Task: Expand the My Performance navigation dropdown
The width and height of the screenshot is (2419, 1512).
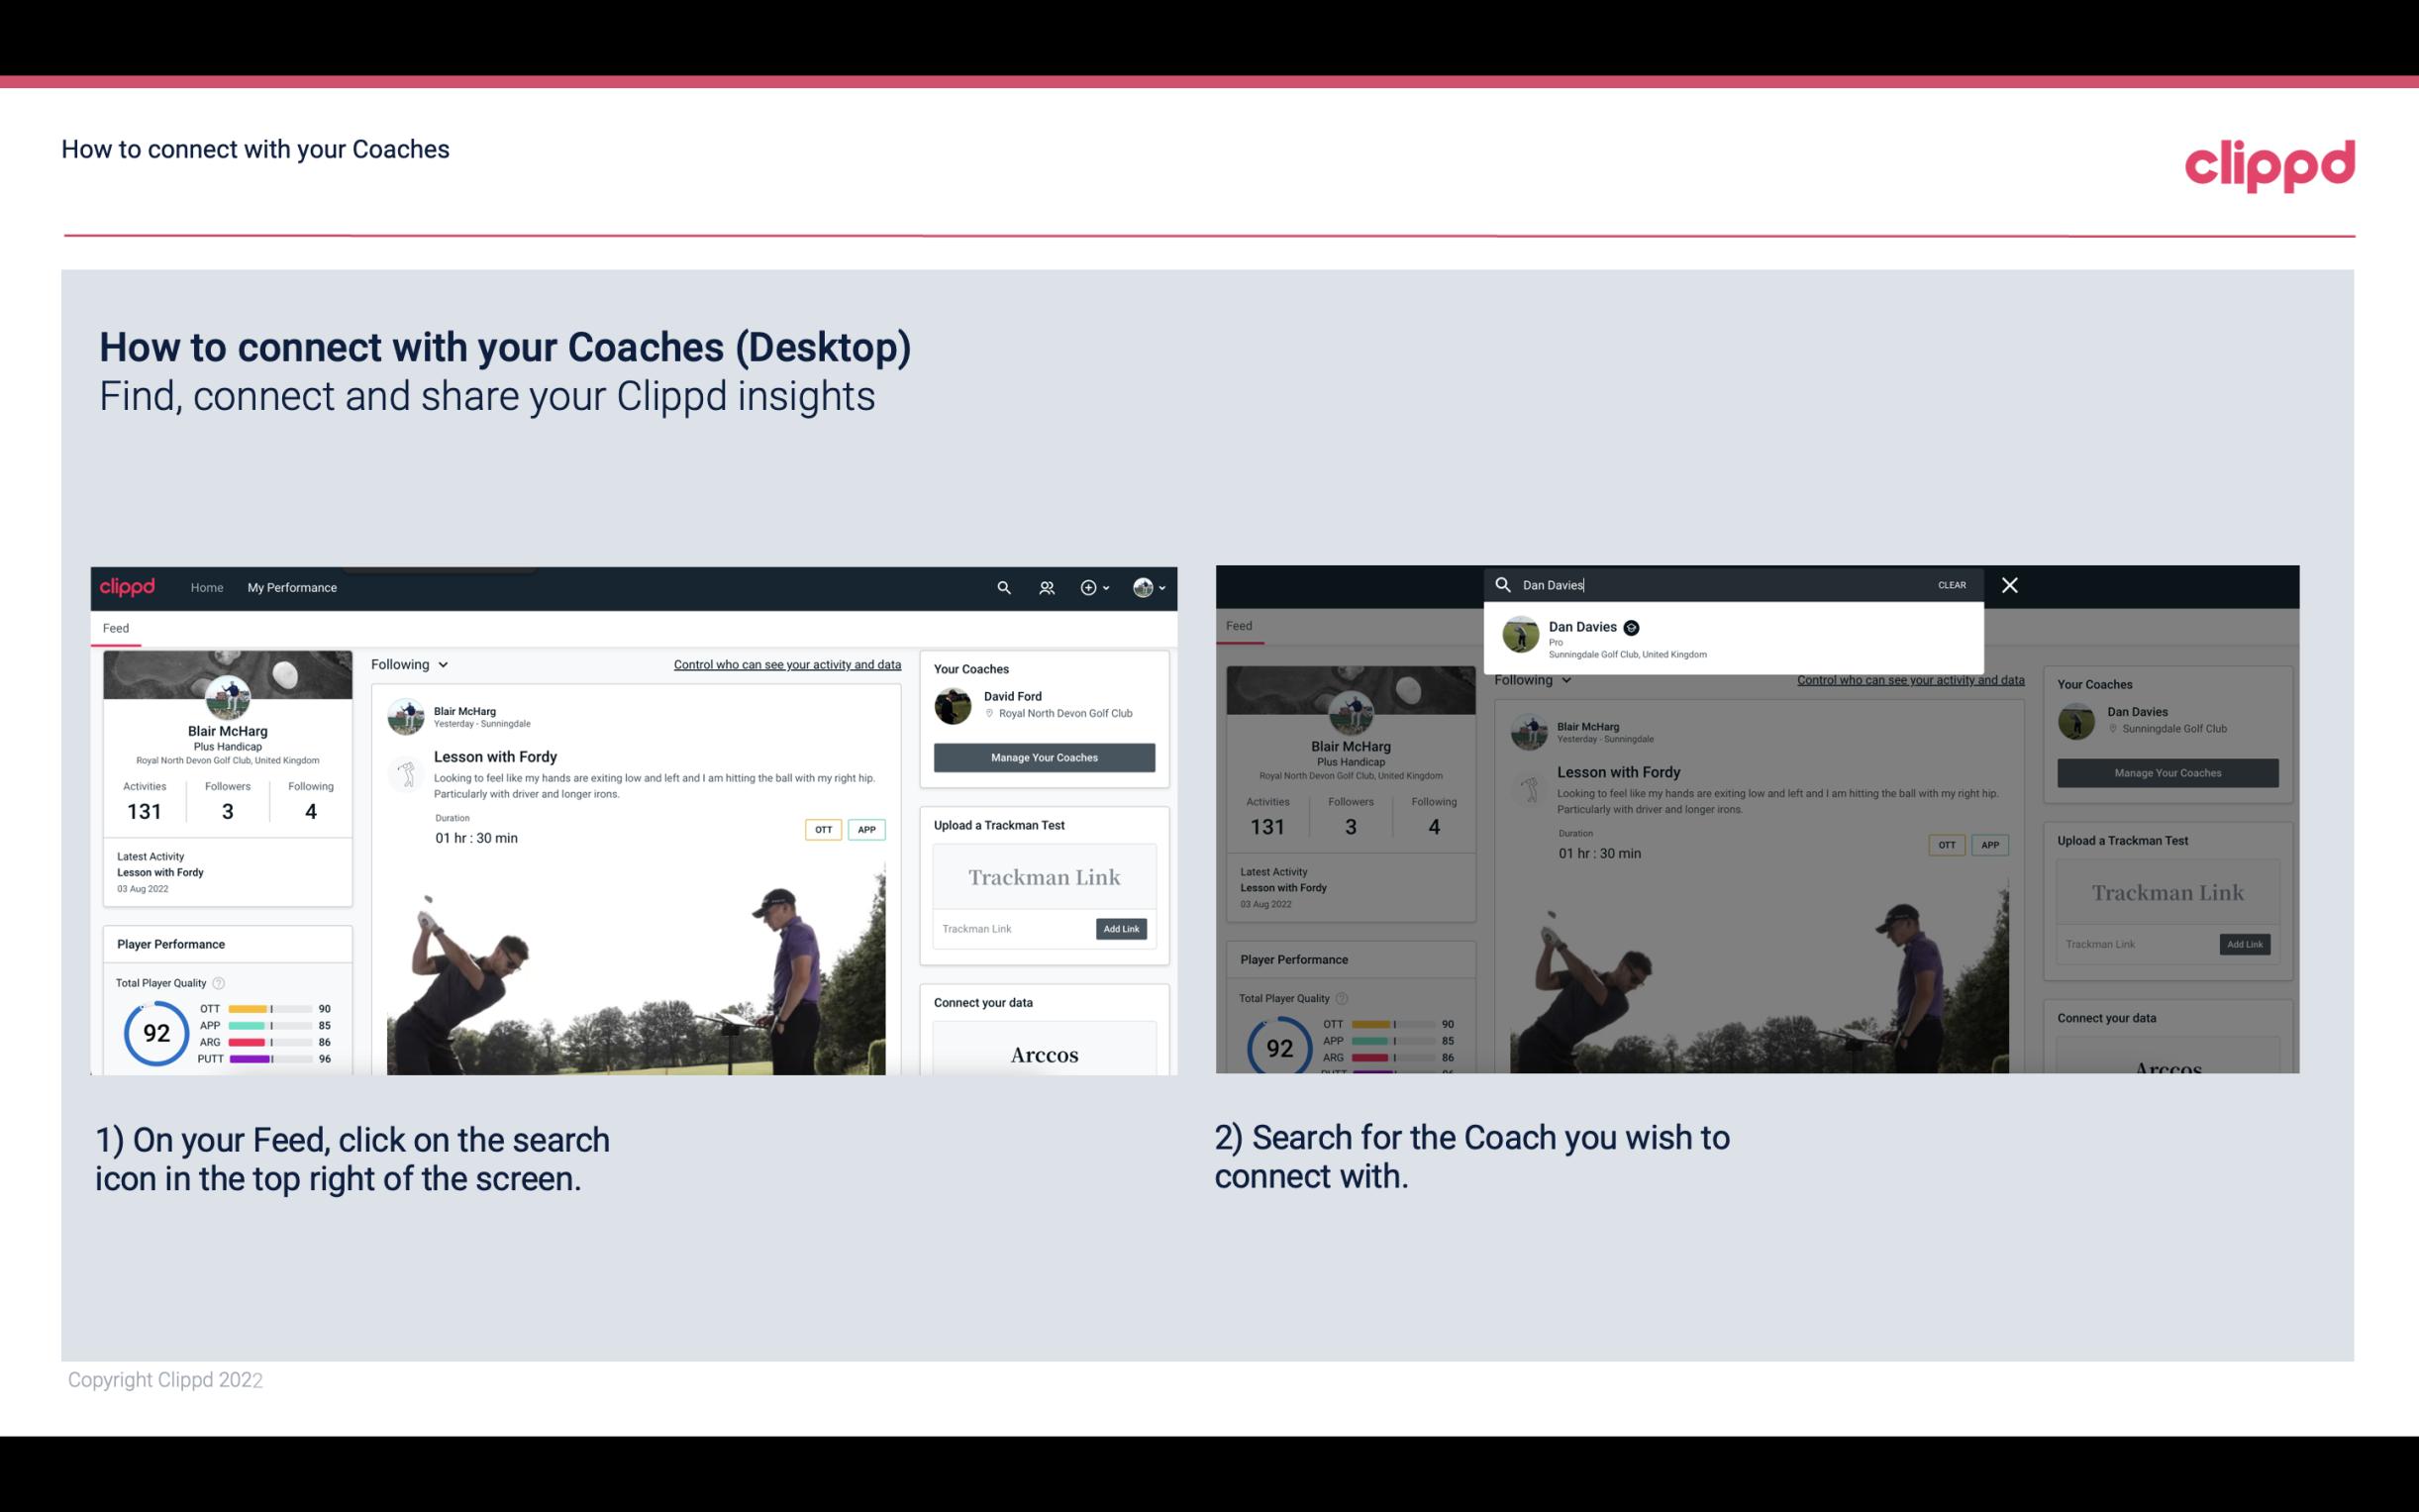Action: pyautogui.click(x=292, y=587)
